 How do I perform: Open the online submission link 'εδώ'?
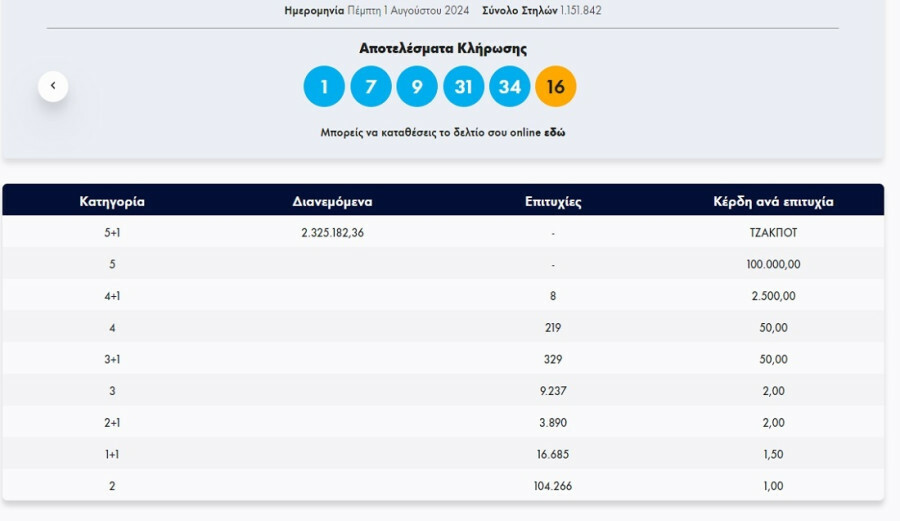click(x=554, y=132)
